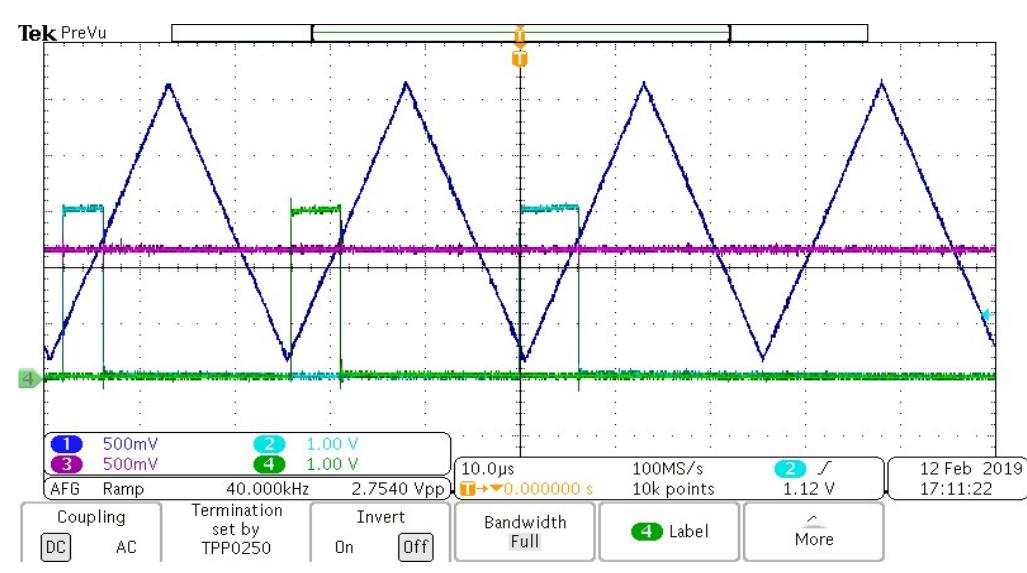This screenshot has height=573, width=1027.
Task: Open the Bandwidth Full menu
Action: (x=525, y=532)
